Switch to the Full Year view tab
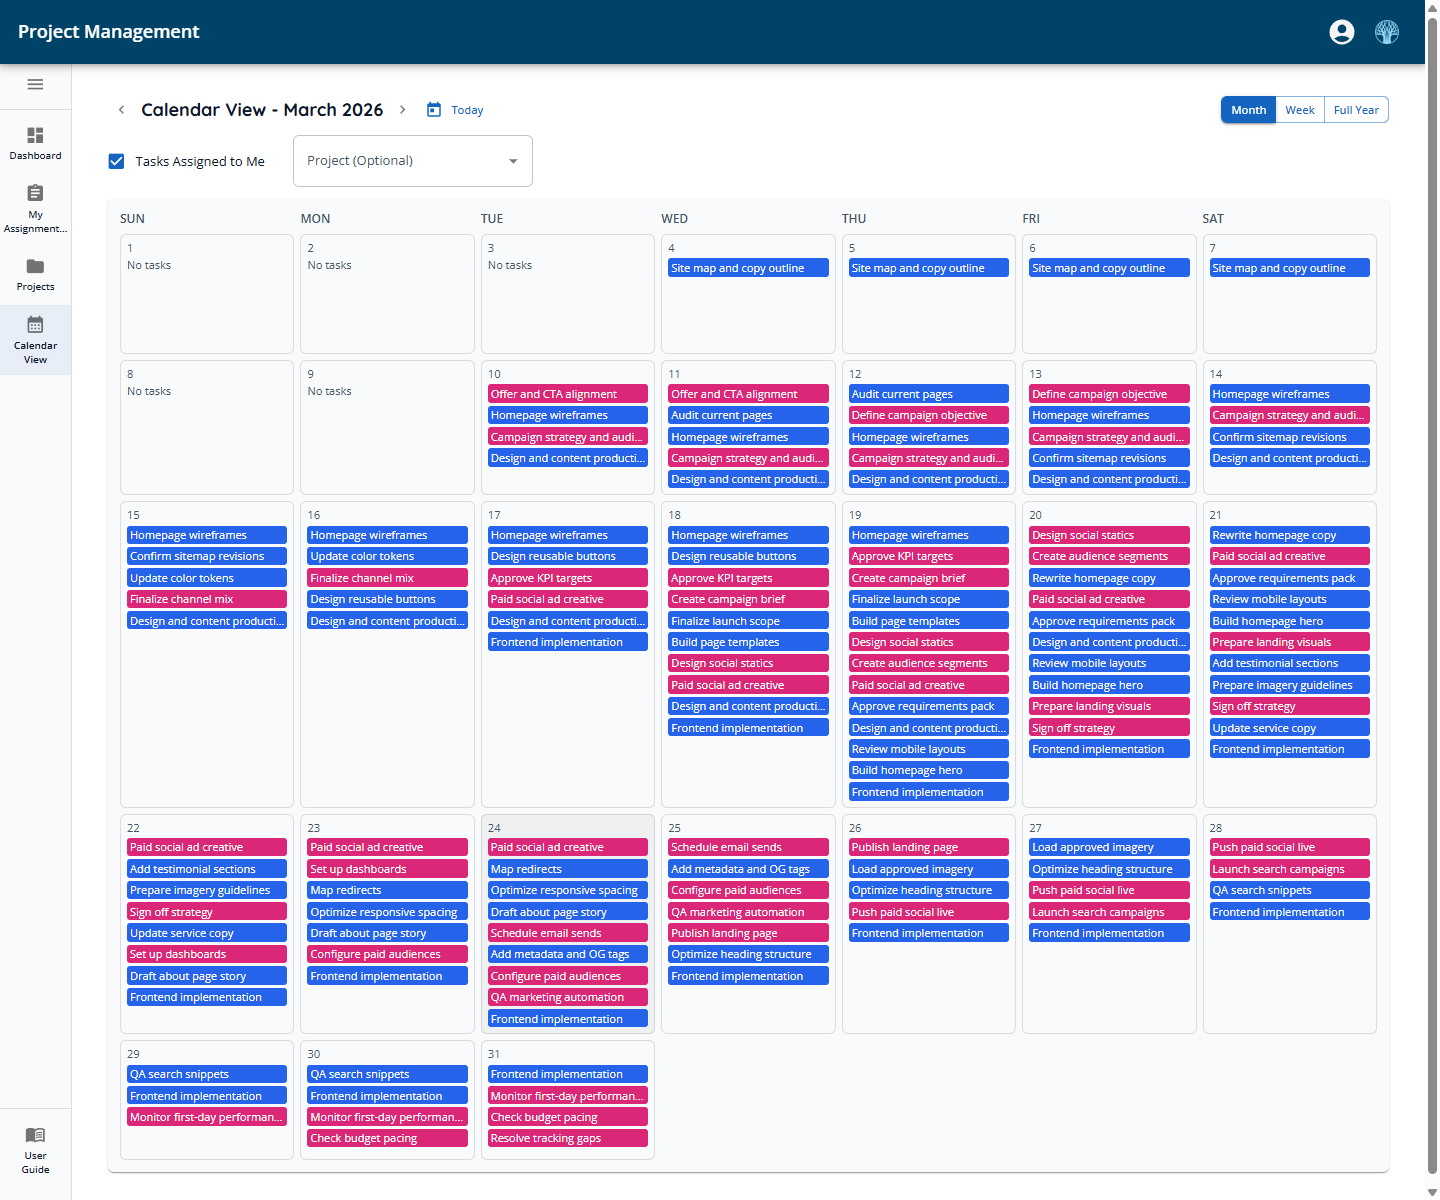The width and height of the screenshot is (1440, 1200). tap(1356, 110)
